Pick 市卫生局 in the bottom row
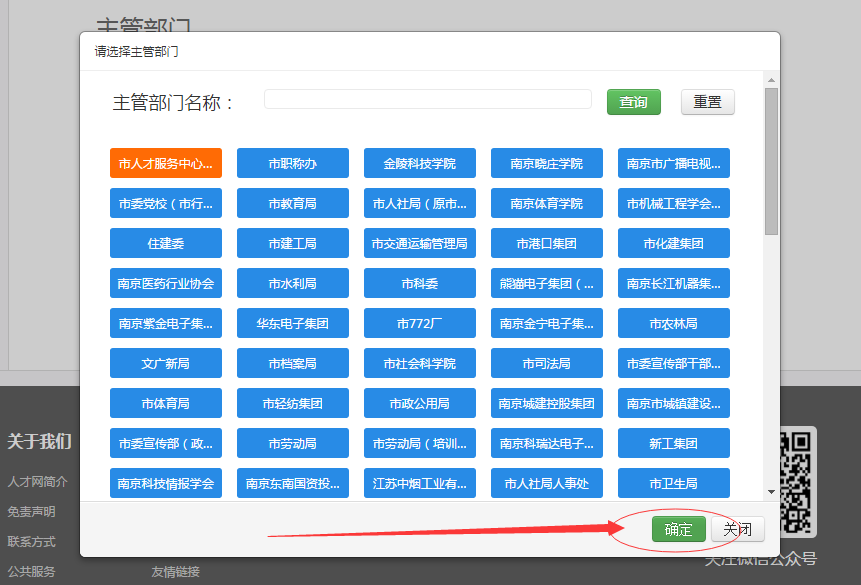 673,483
